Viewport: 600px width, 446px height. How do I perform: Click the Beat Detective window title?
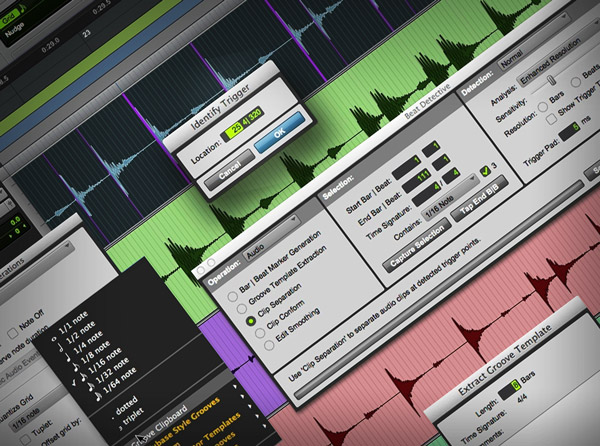(x=427, y=102)
